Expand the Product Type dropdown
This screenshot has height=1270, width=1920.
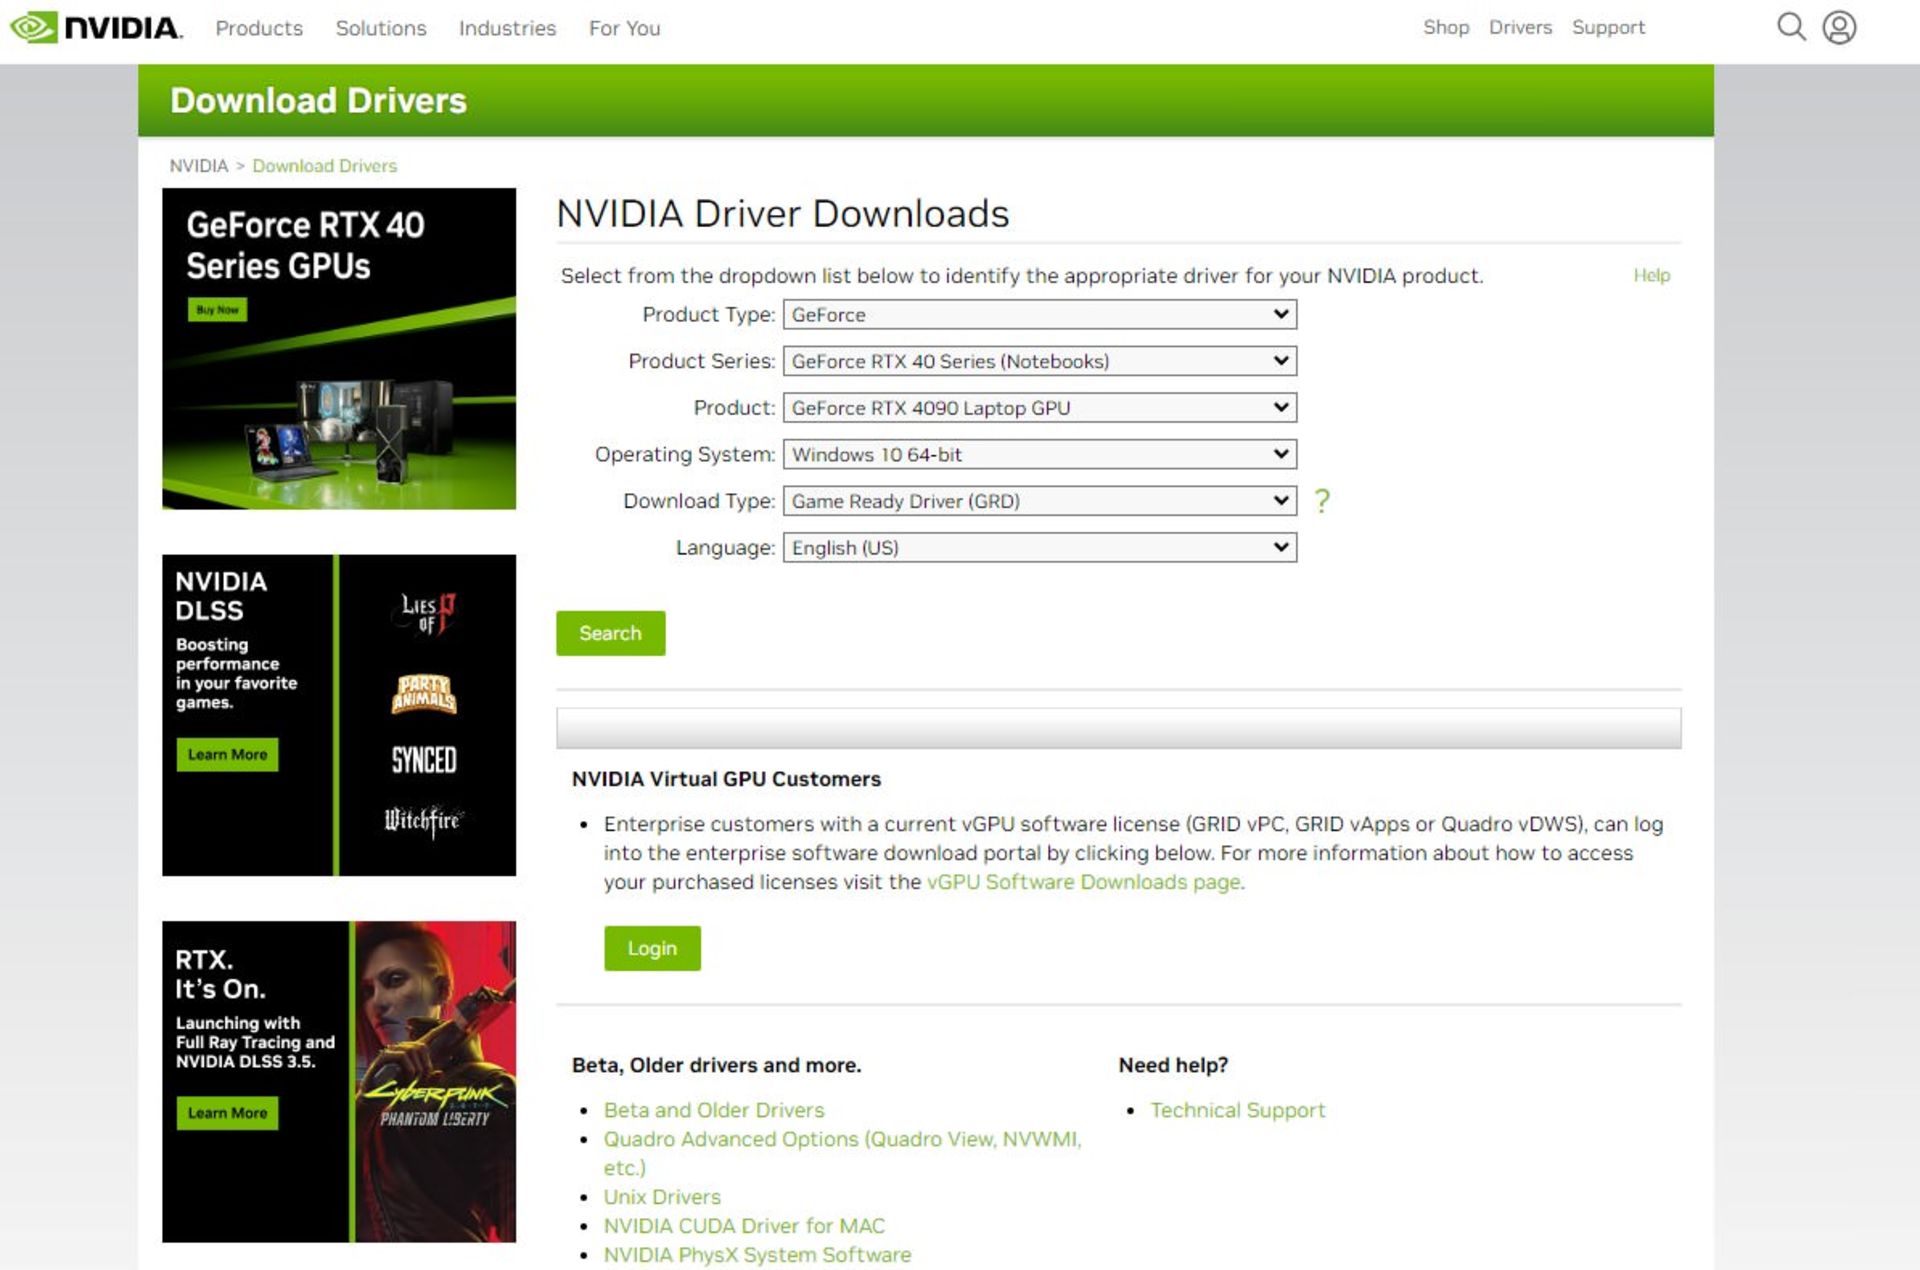pyautogui.click(x=1040, y=314)
